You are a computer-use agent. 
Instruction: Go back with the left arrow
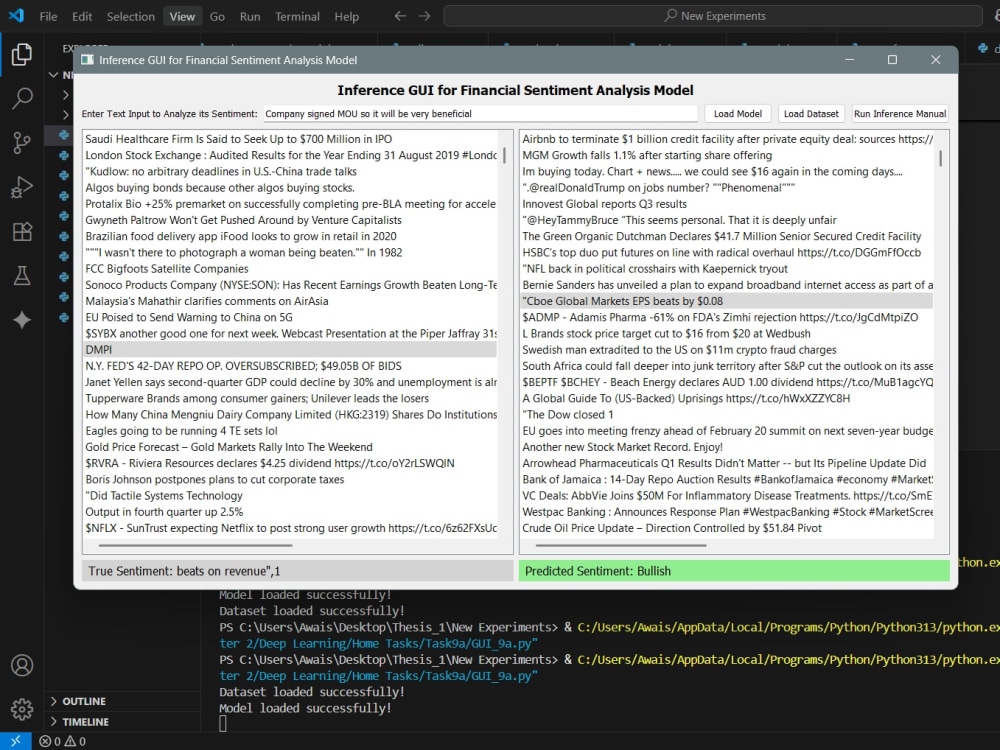click(x=400, y=16)
